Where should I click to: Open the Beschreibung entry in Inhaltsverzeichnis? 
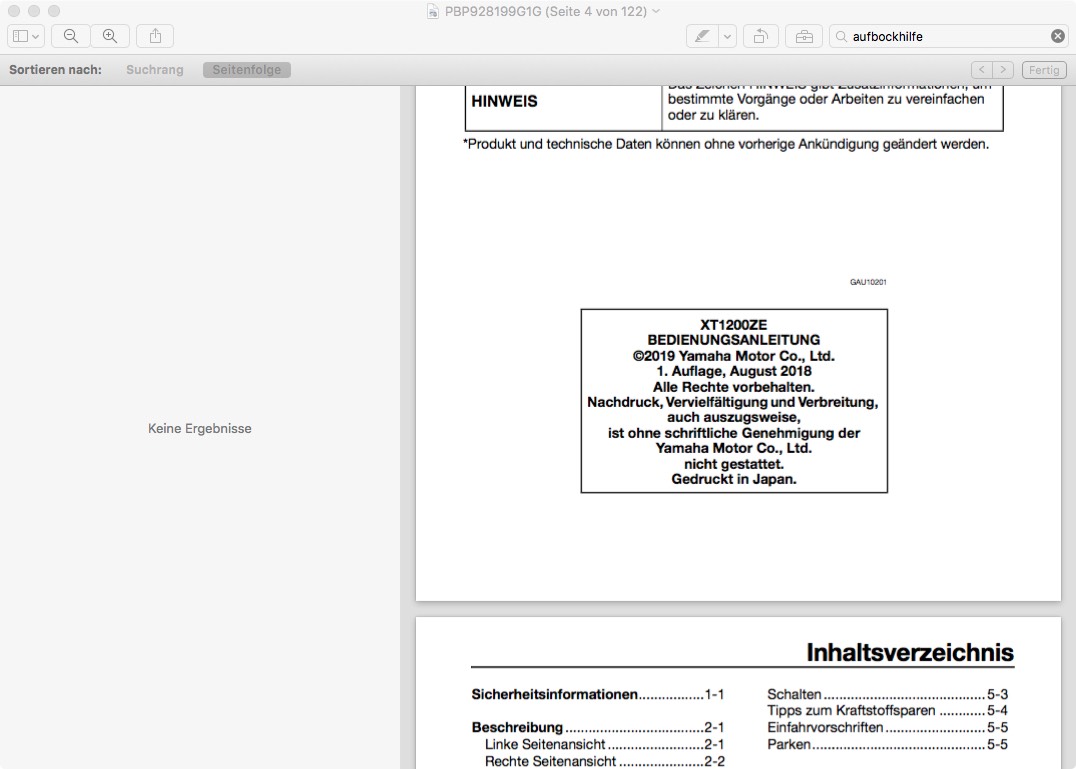pyautogui.click(x=517, y=727)
